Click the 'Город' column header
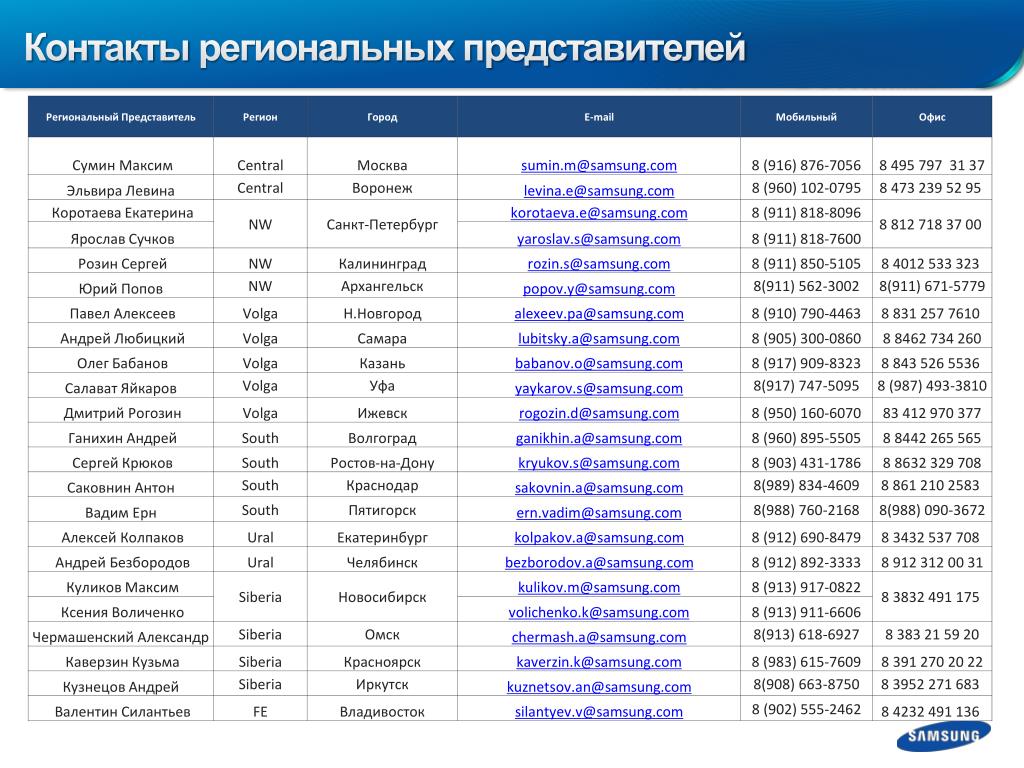 point(382,117)
